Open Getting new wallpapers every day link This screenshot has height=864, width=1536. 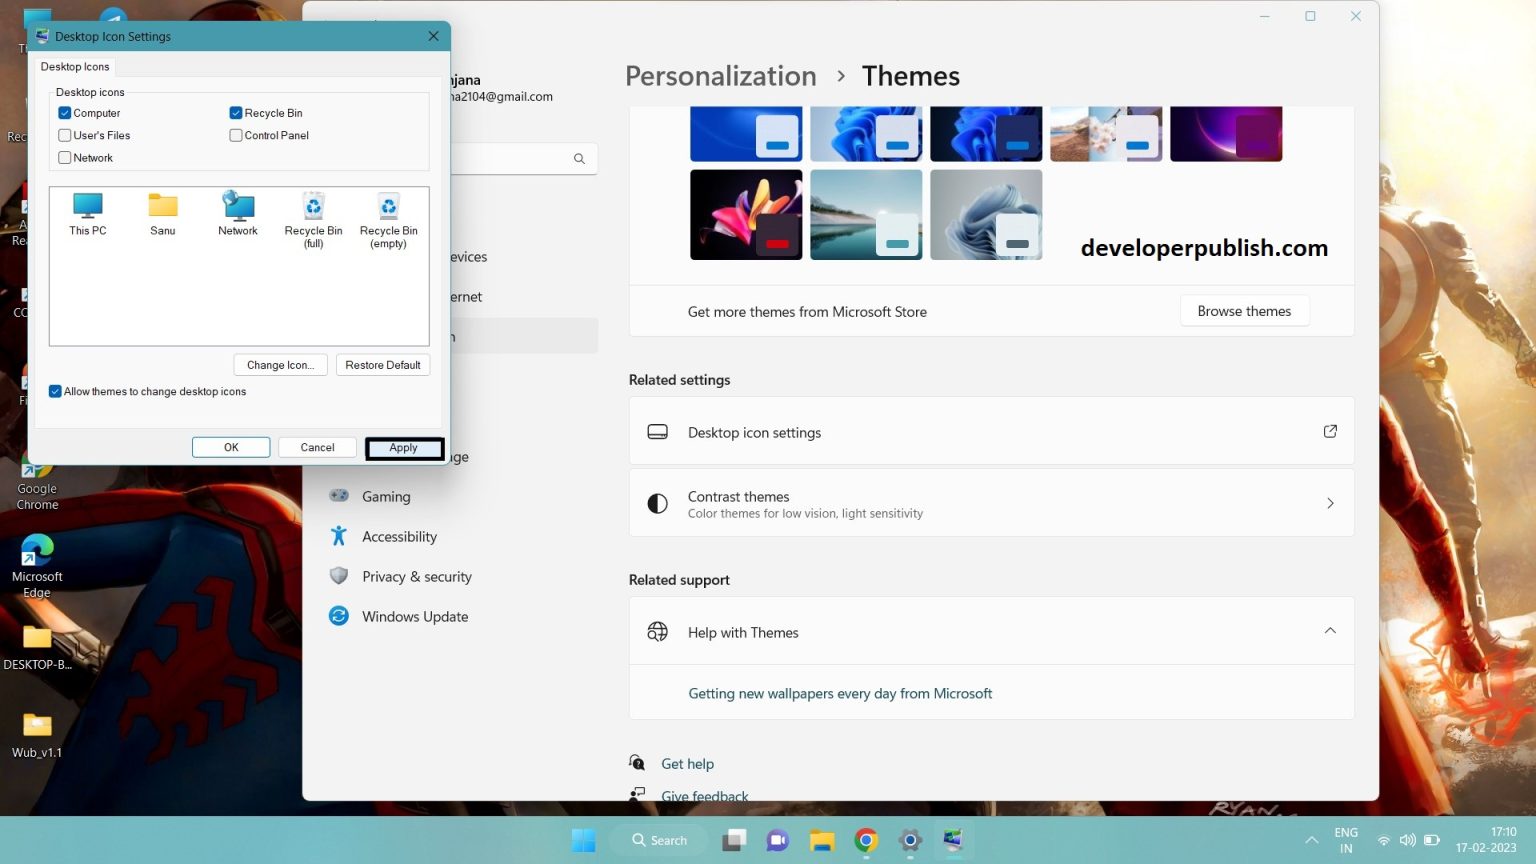[840, 693]
